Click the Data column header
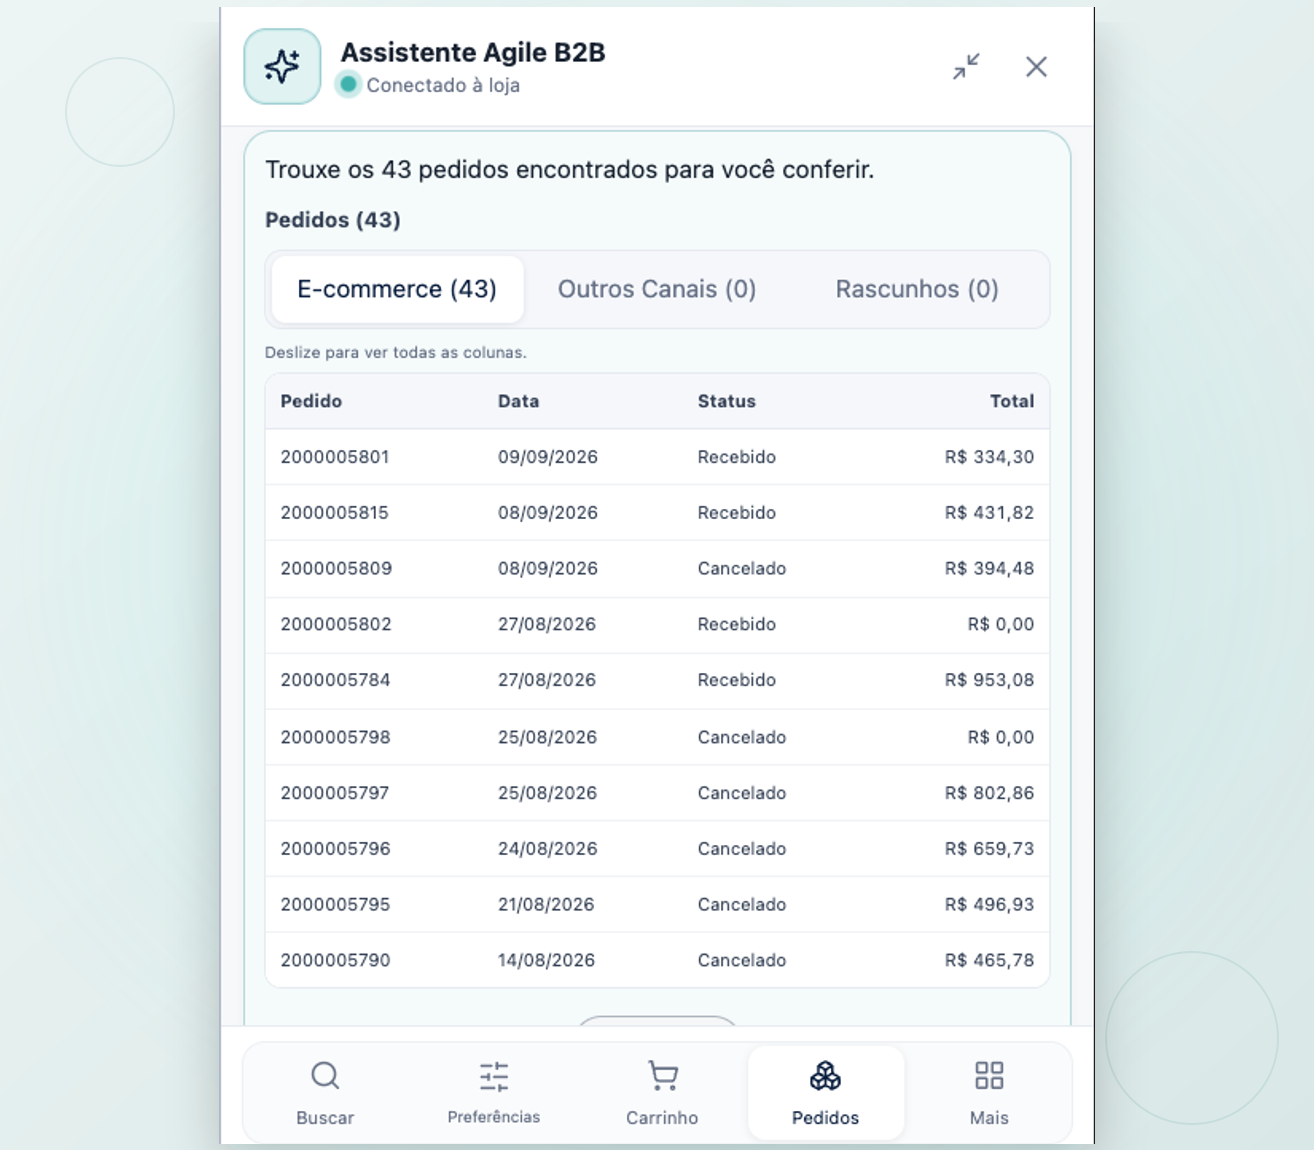Viewport: 1314px width, 1150px height. tap(518, 401)
